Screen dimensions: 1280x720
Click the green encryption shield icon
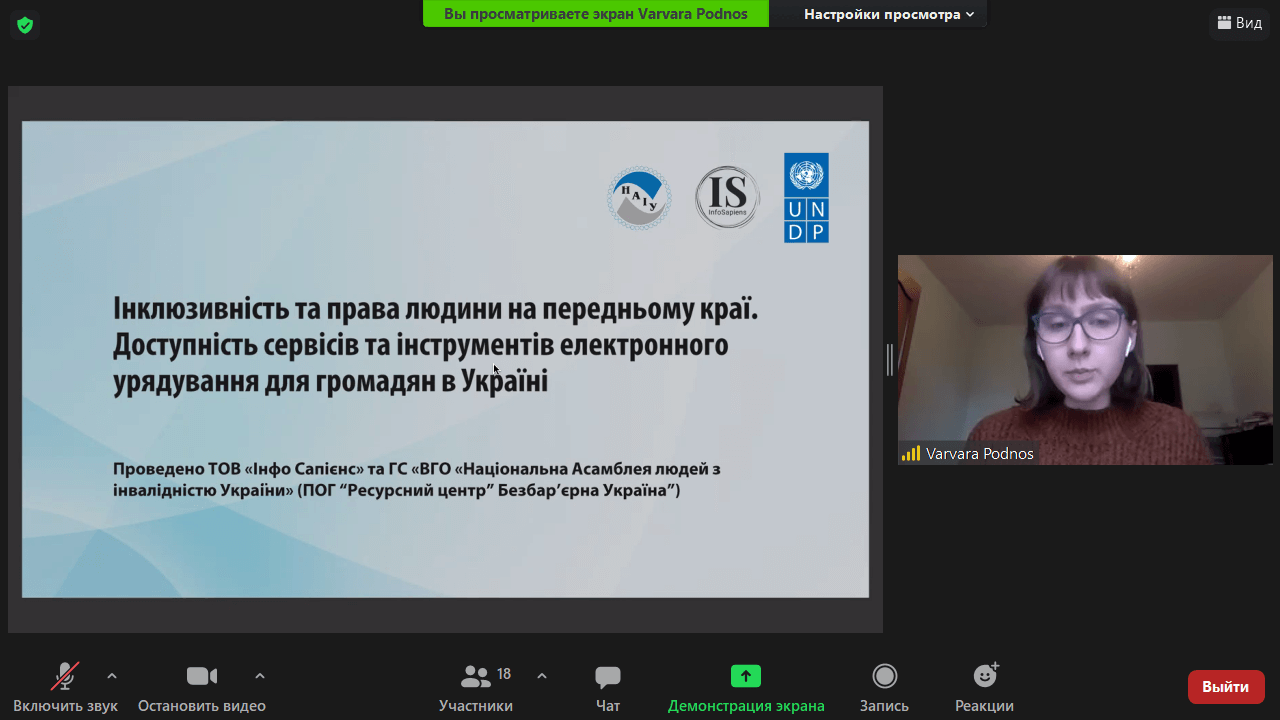click(25, 25)
